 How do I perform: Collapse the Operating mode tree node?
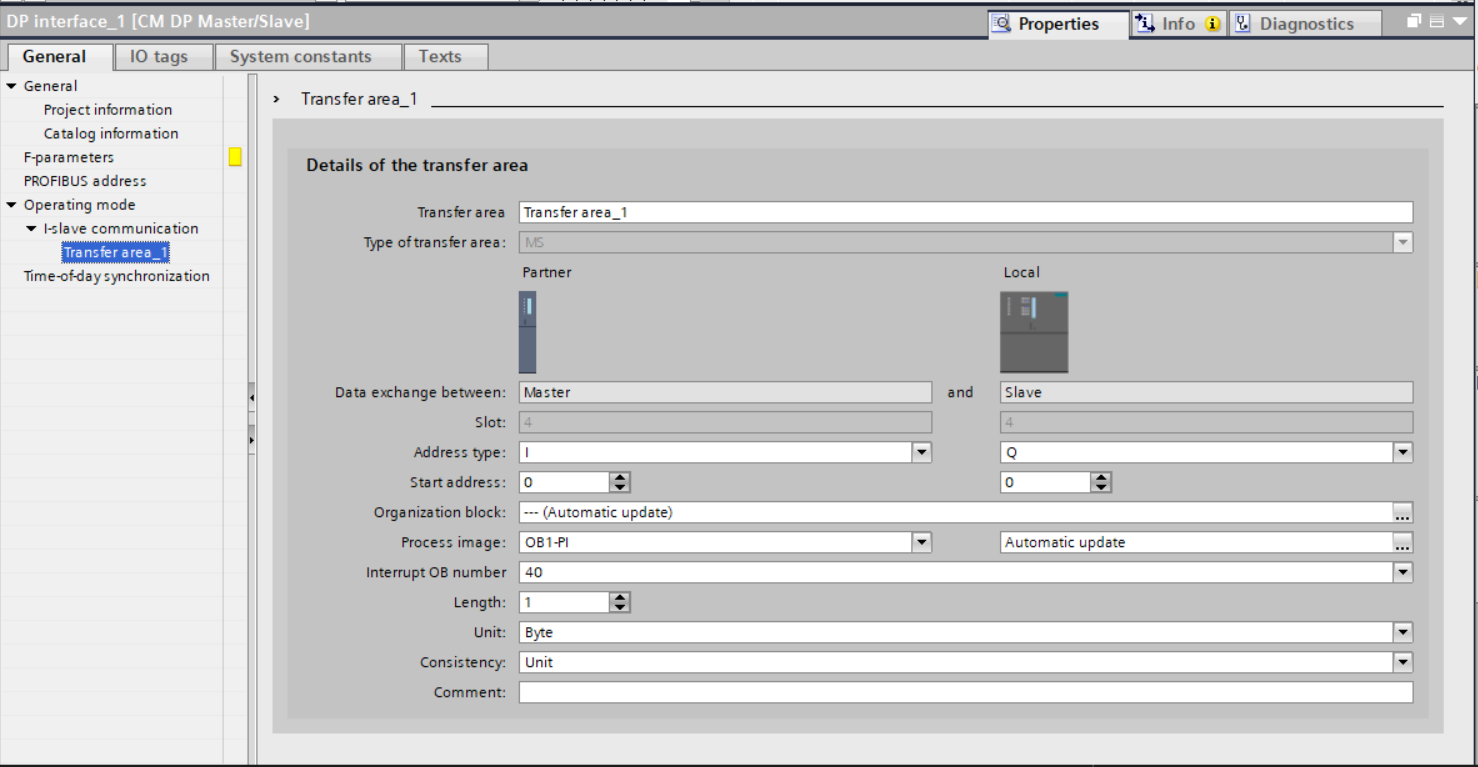coord(12,205)
